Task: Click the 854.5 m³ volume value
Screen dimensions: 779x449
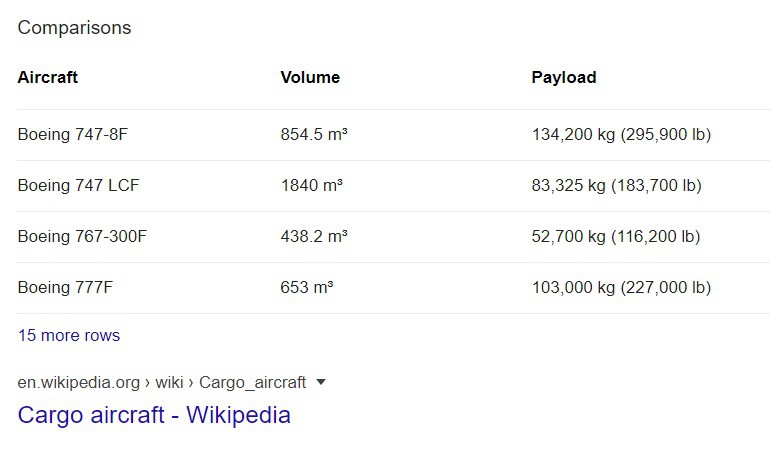Action: (x=313, y=134)
